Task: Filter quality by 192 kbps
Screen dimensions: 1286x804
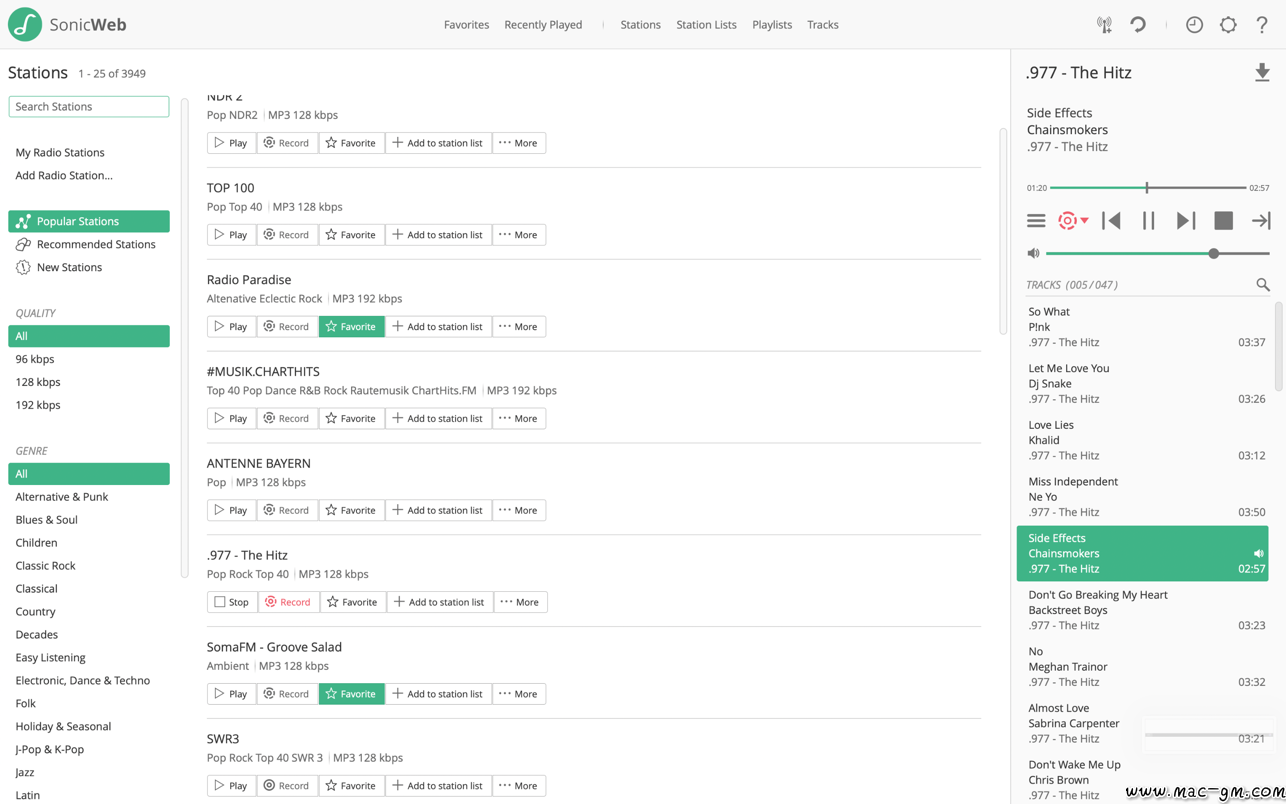Action: click(x=89, y=405)
